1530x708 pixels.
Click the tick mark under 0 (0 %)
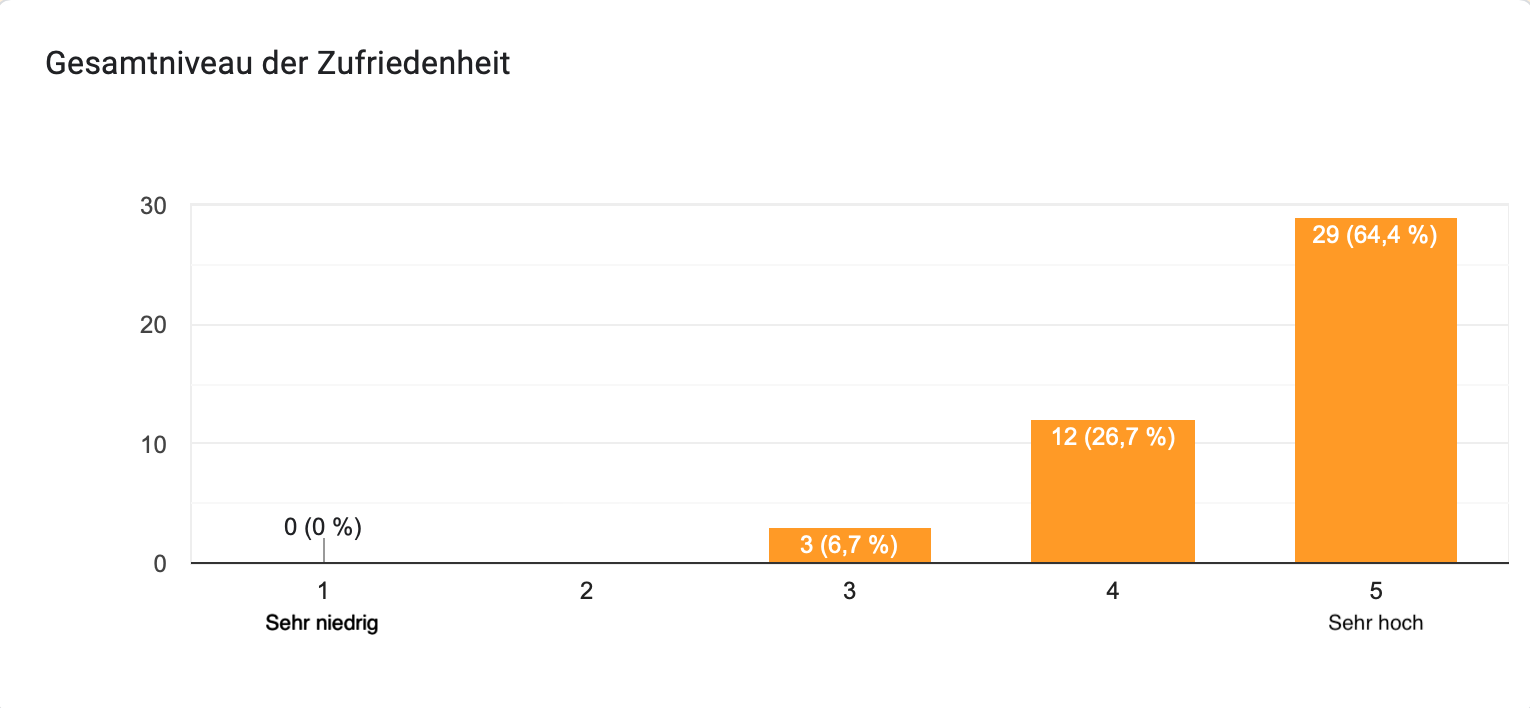[323, 551]
